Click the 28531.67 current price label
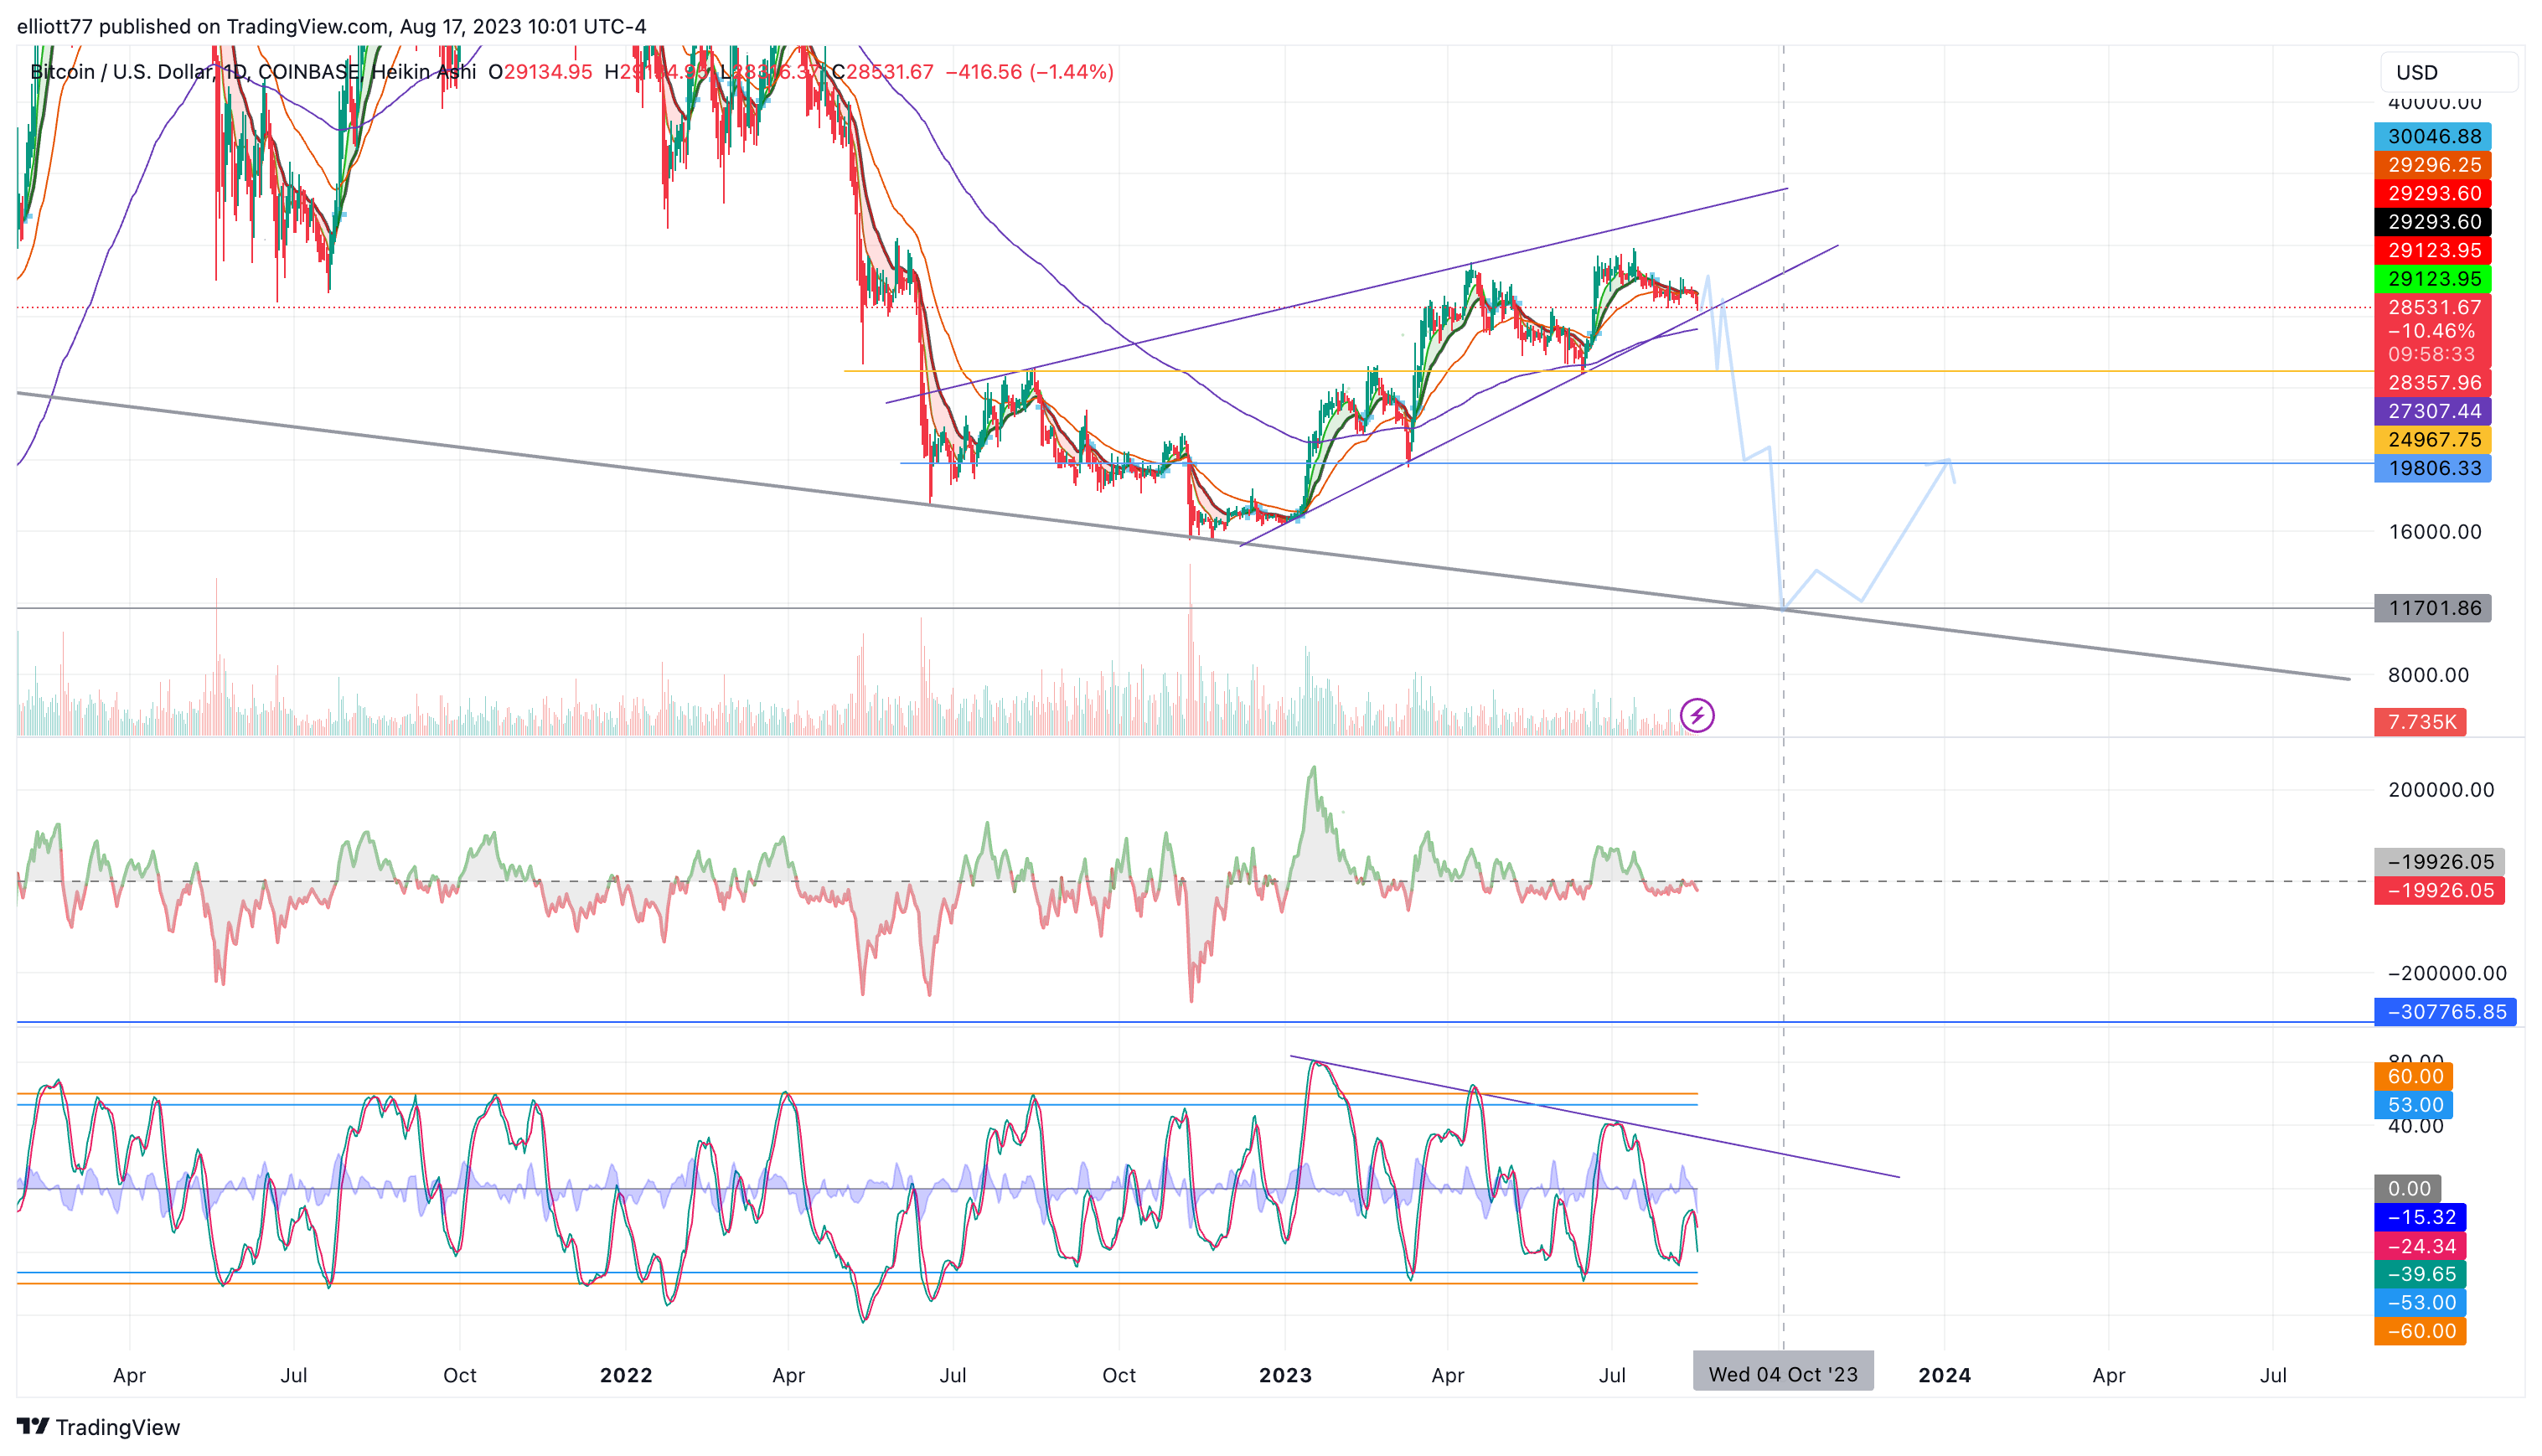The height and width of the screenshot is (1456, 2542). [2432, 307]
